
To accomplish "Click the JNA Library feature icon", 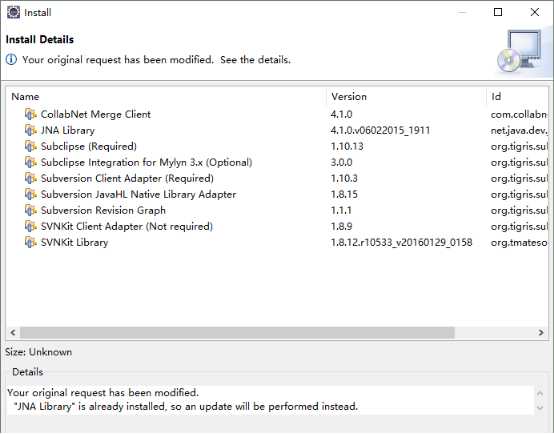I will pos(31,130).
